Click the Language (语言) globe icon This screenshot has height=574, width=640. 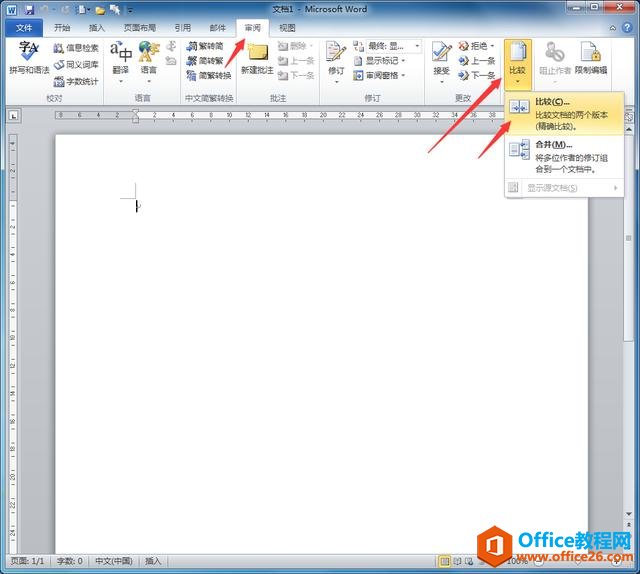tap(148, 52)
